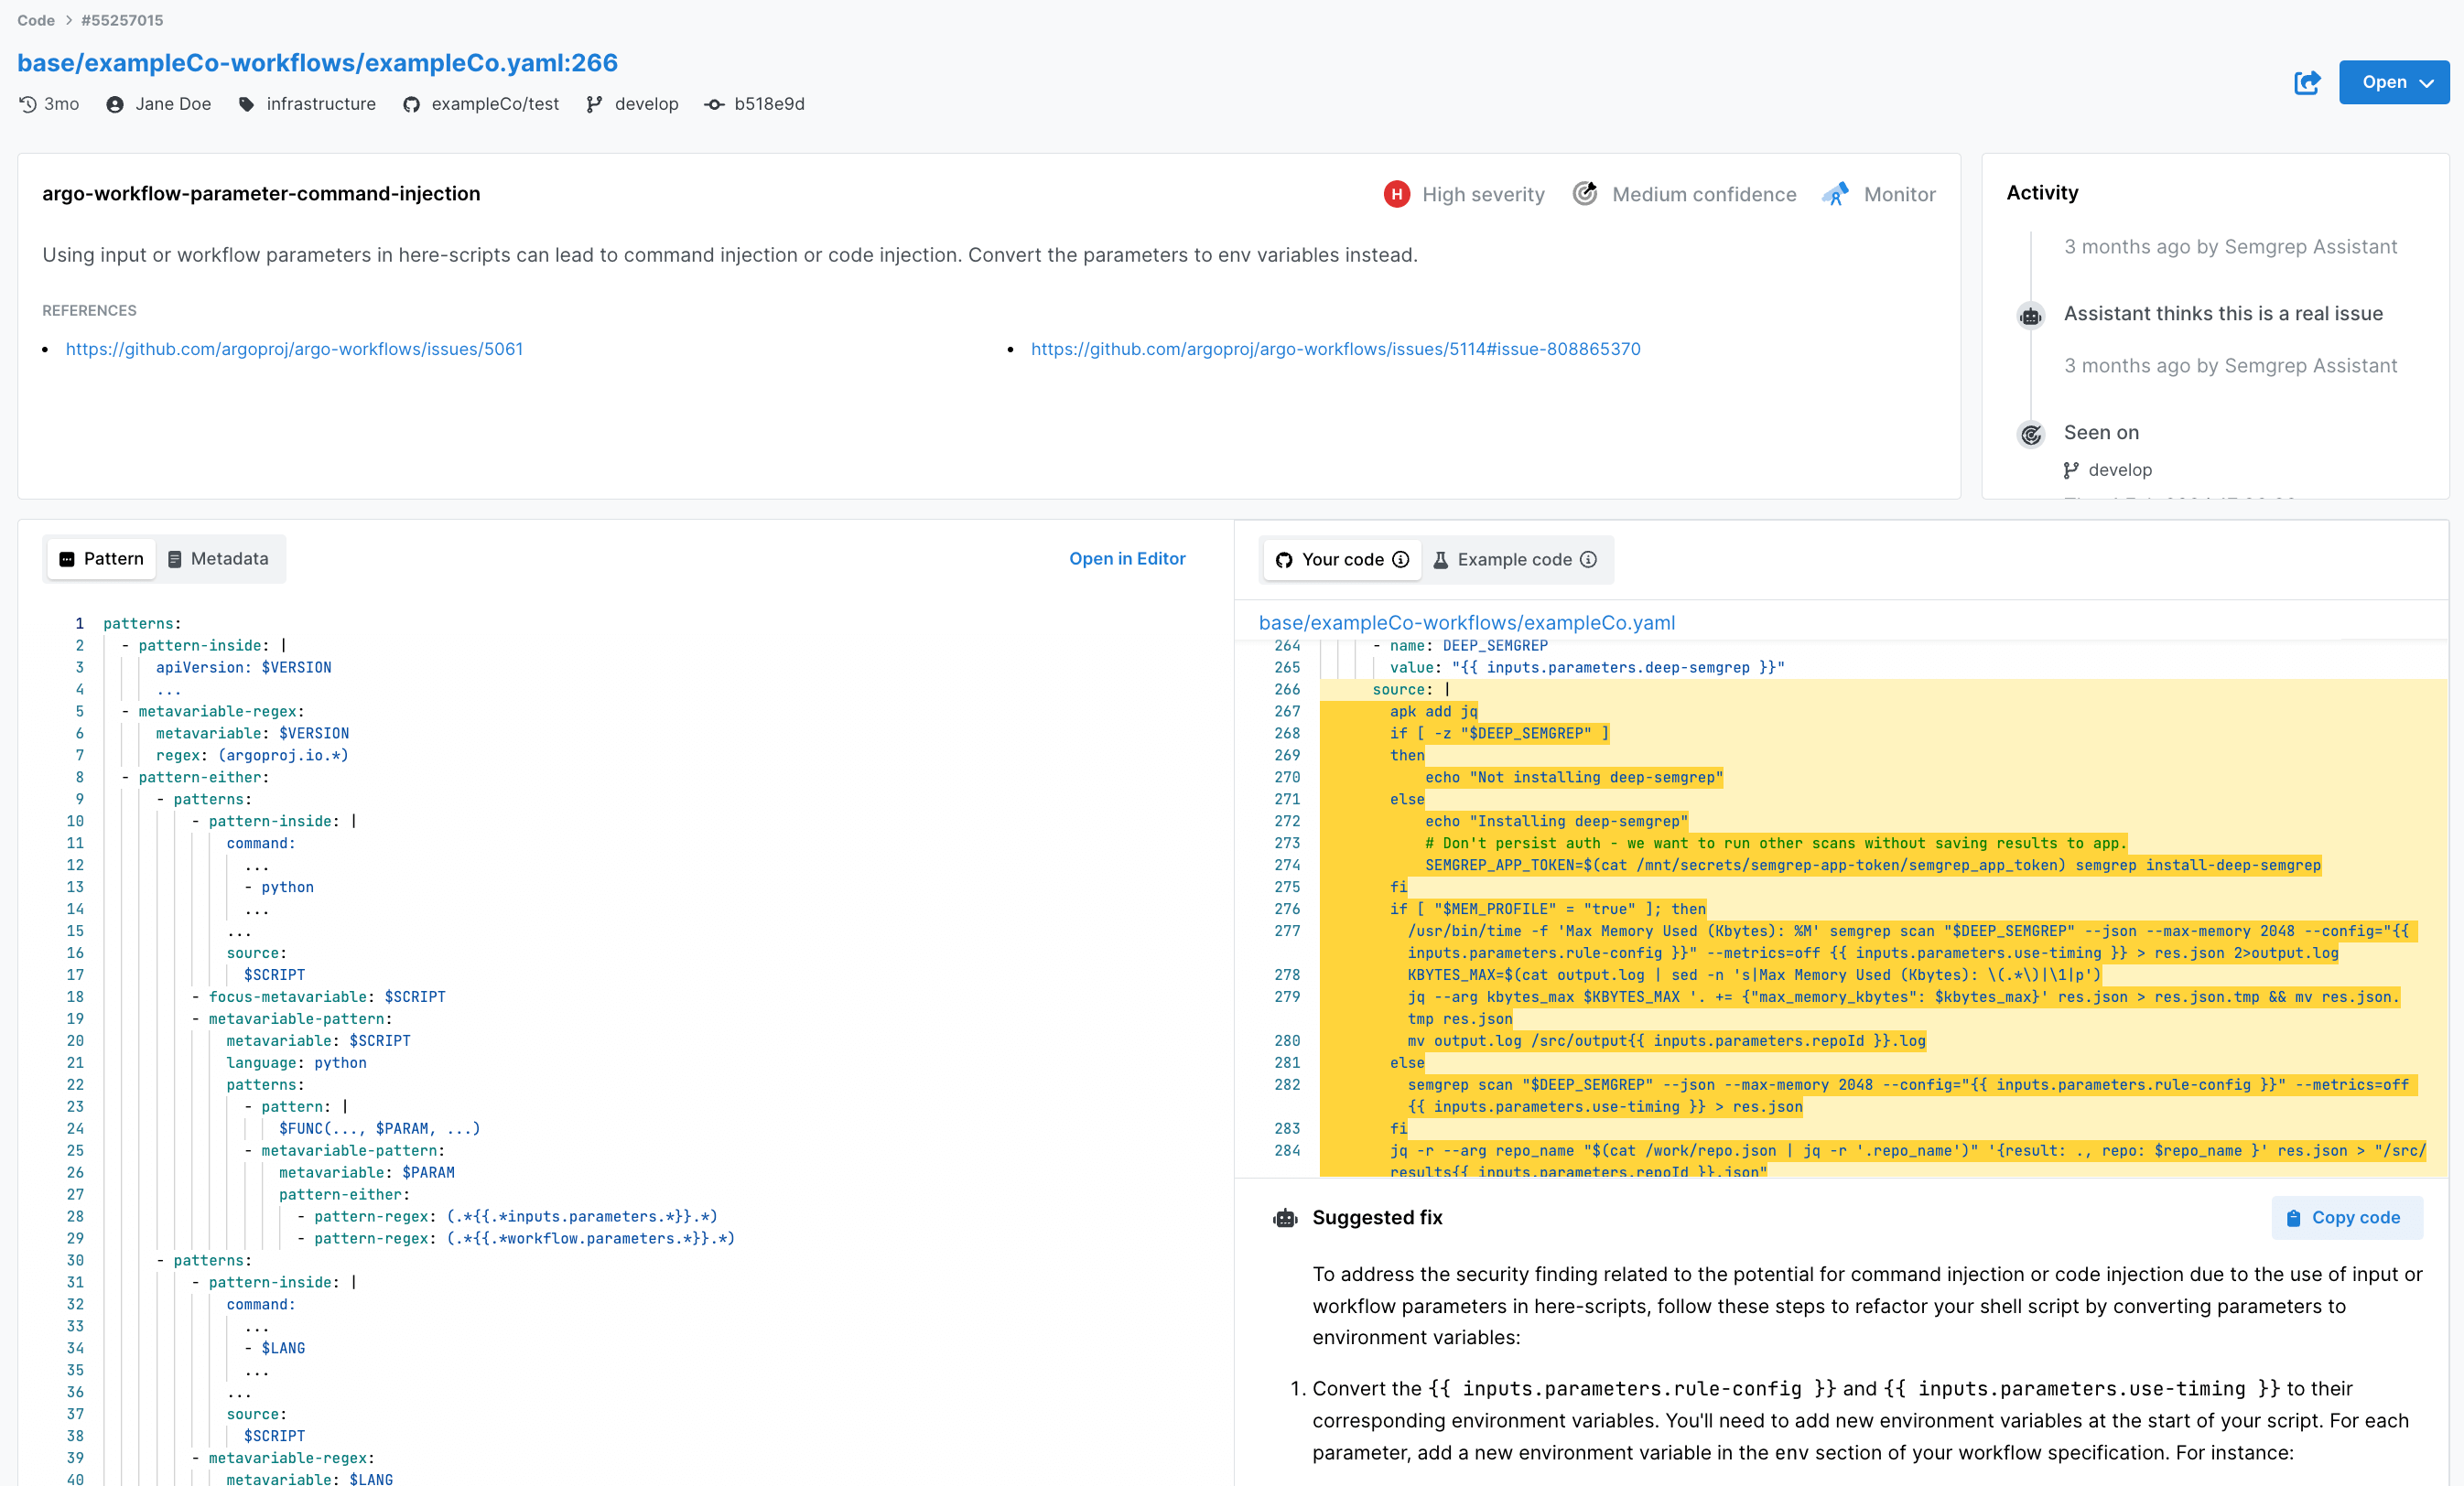
Task: Click the Medium confidence icon
Action: pyautogui.click(x=1583, y=193)
